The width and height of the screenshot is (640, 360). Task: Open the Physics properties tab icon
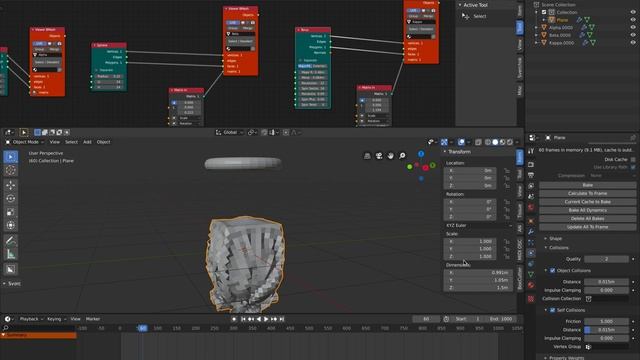click(x=531, y=253)
